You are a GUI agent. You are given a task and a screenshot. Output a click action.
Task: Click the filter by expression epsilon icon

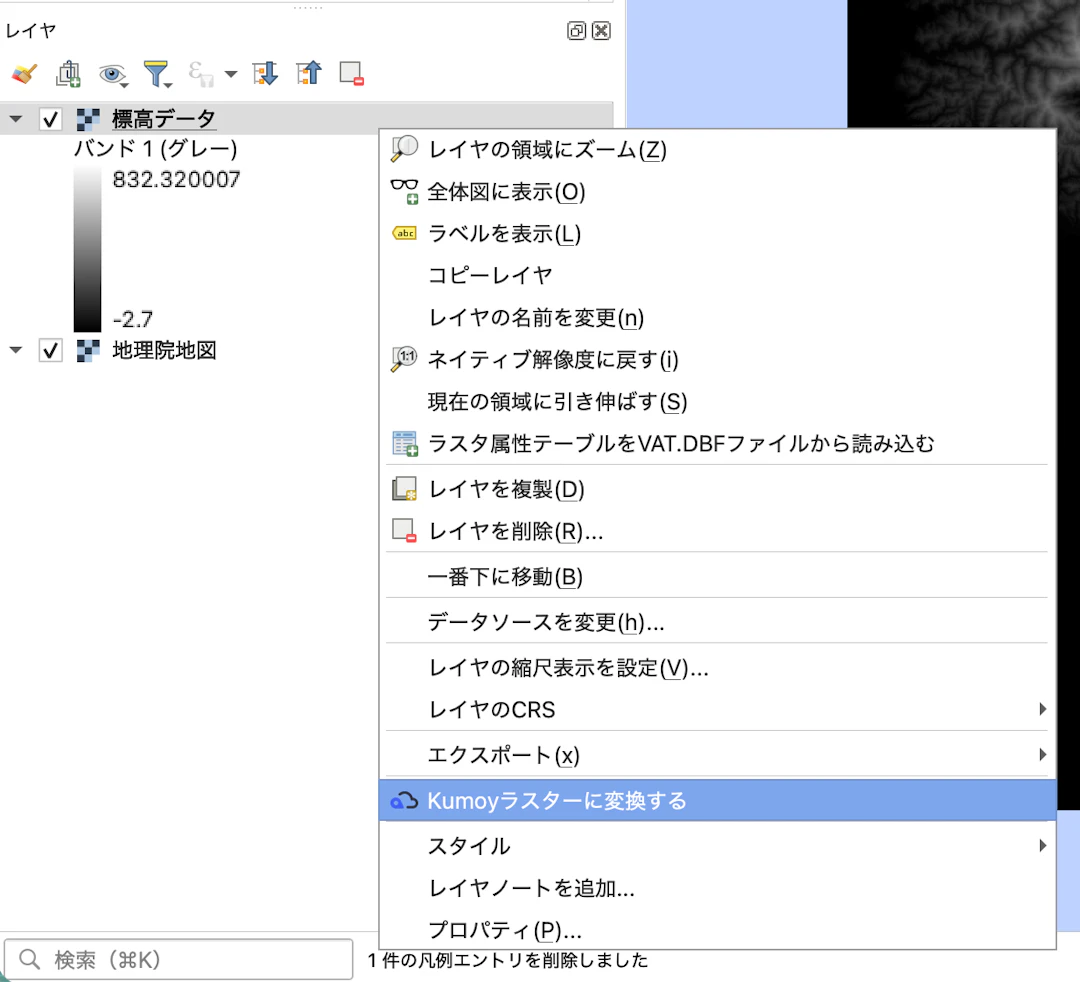pos(200,74)
